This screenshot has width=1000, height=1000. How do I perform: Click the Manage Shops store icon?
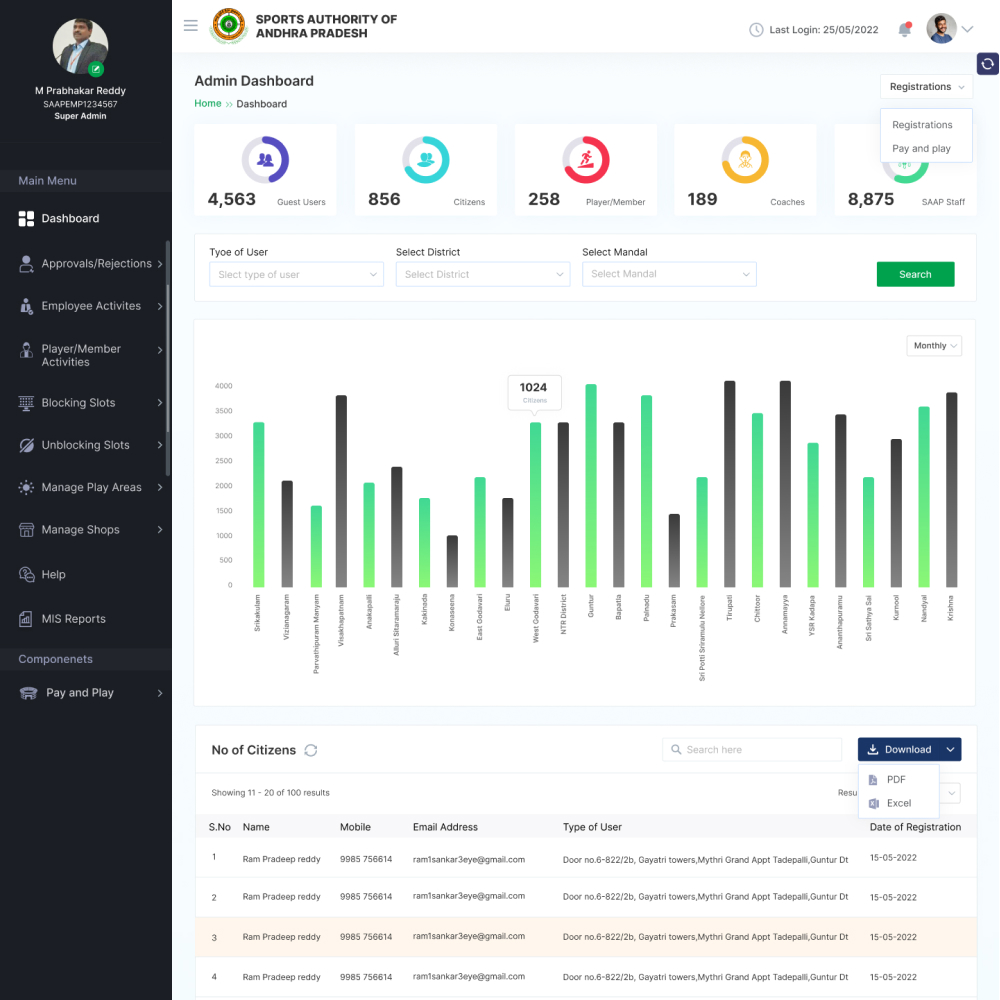(26, 530)
